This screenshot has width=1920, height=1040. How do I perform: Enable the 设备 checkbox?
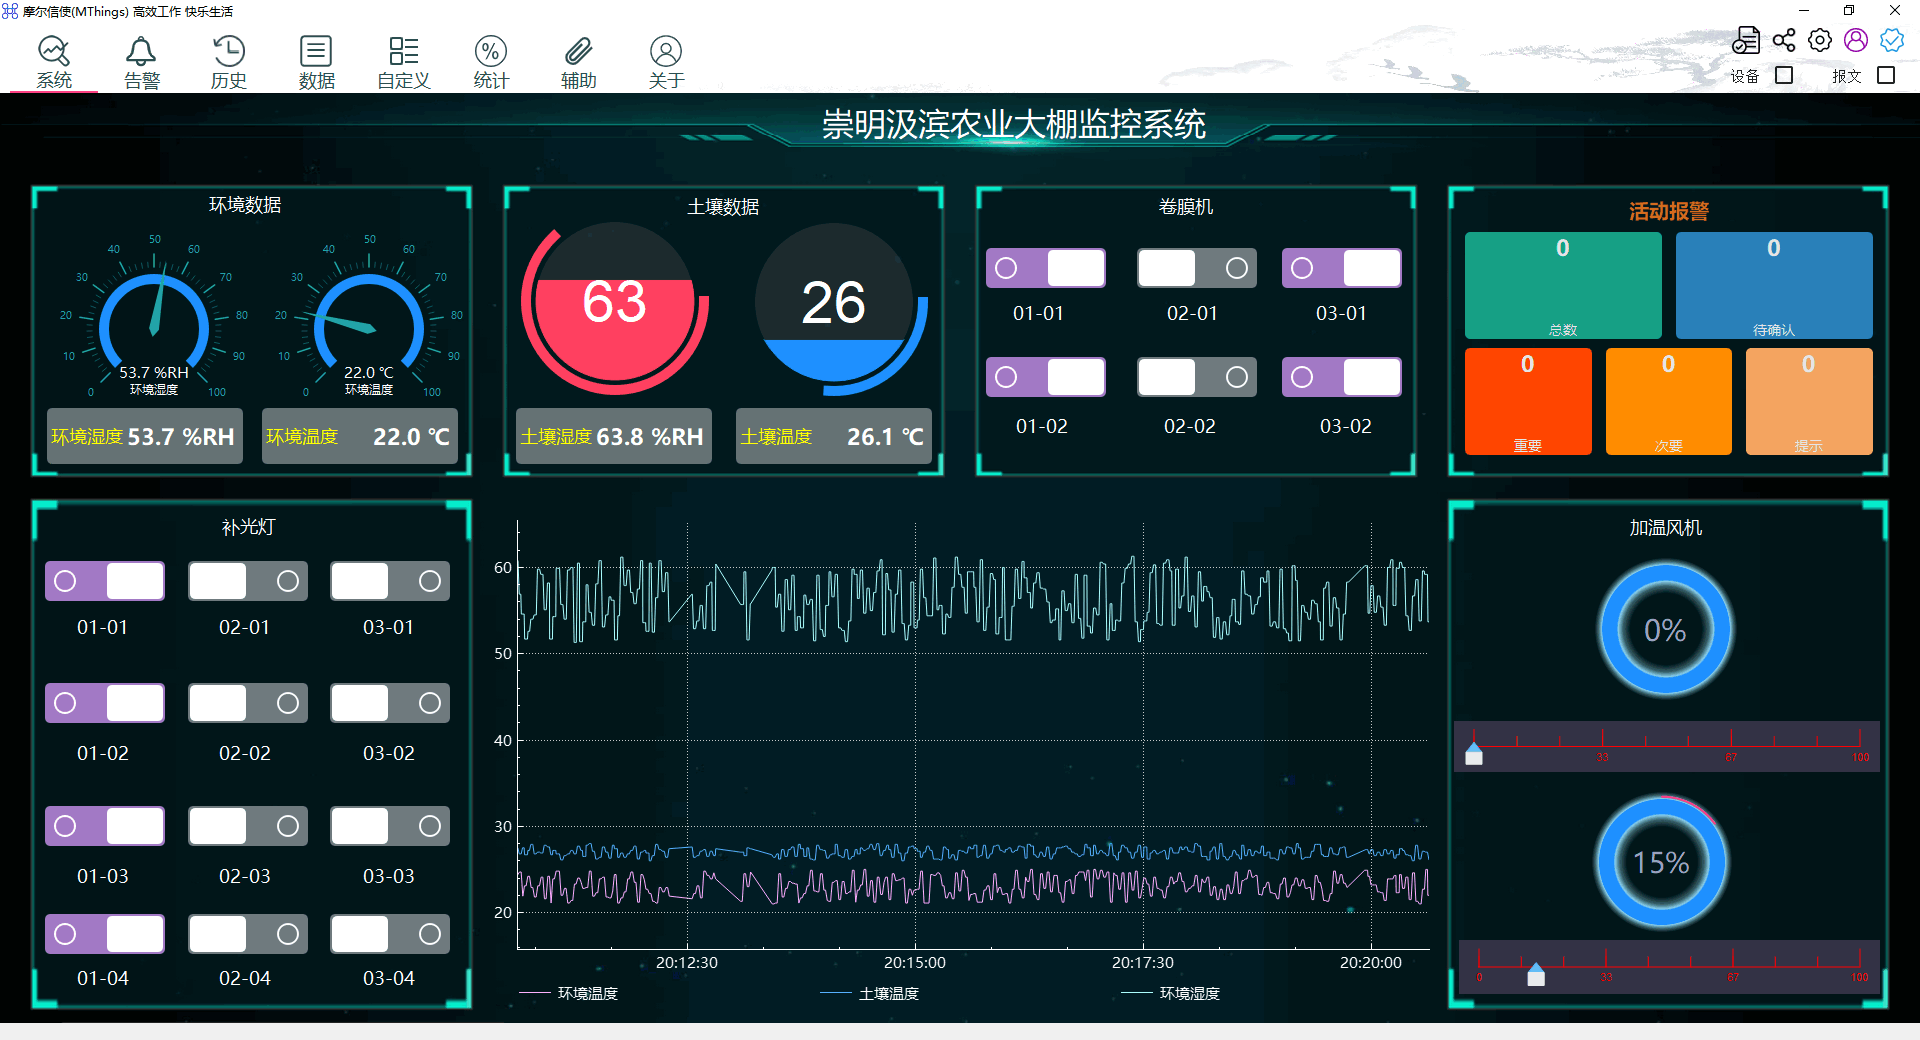(x=1784, y=76)
